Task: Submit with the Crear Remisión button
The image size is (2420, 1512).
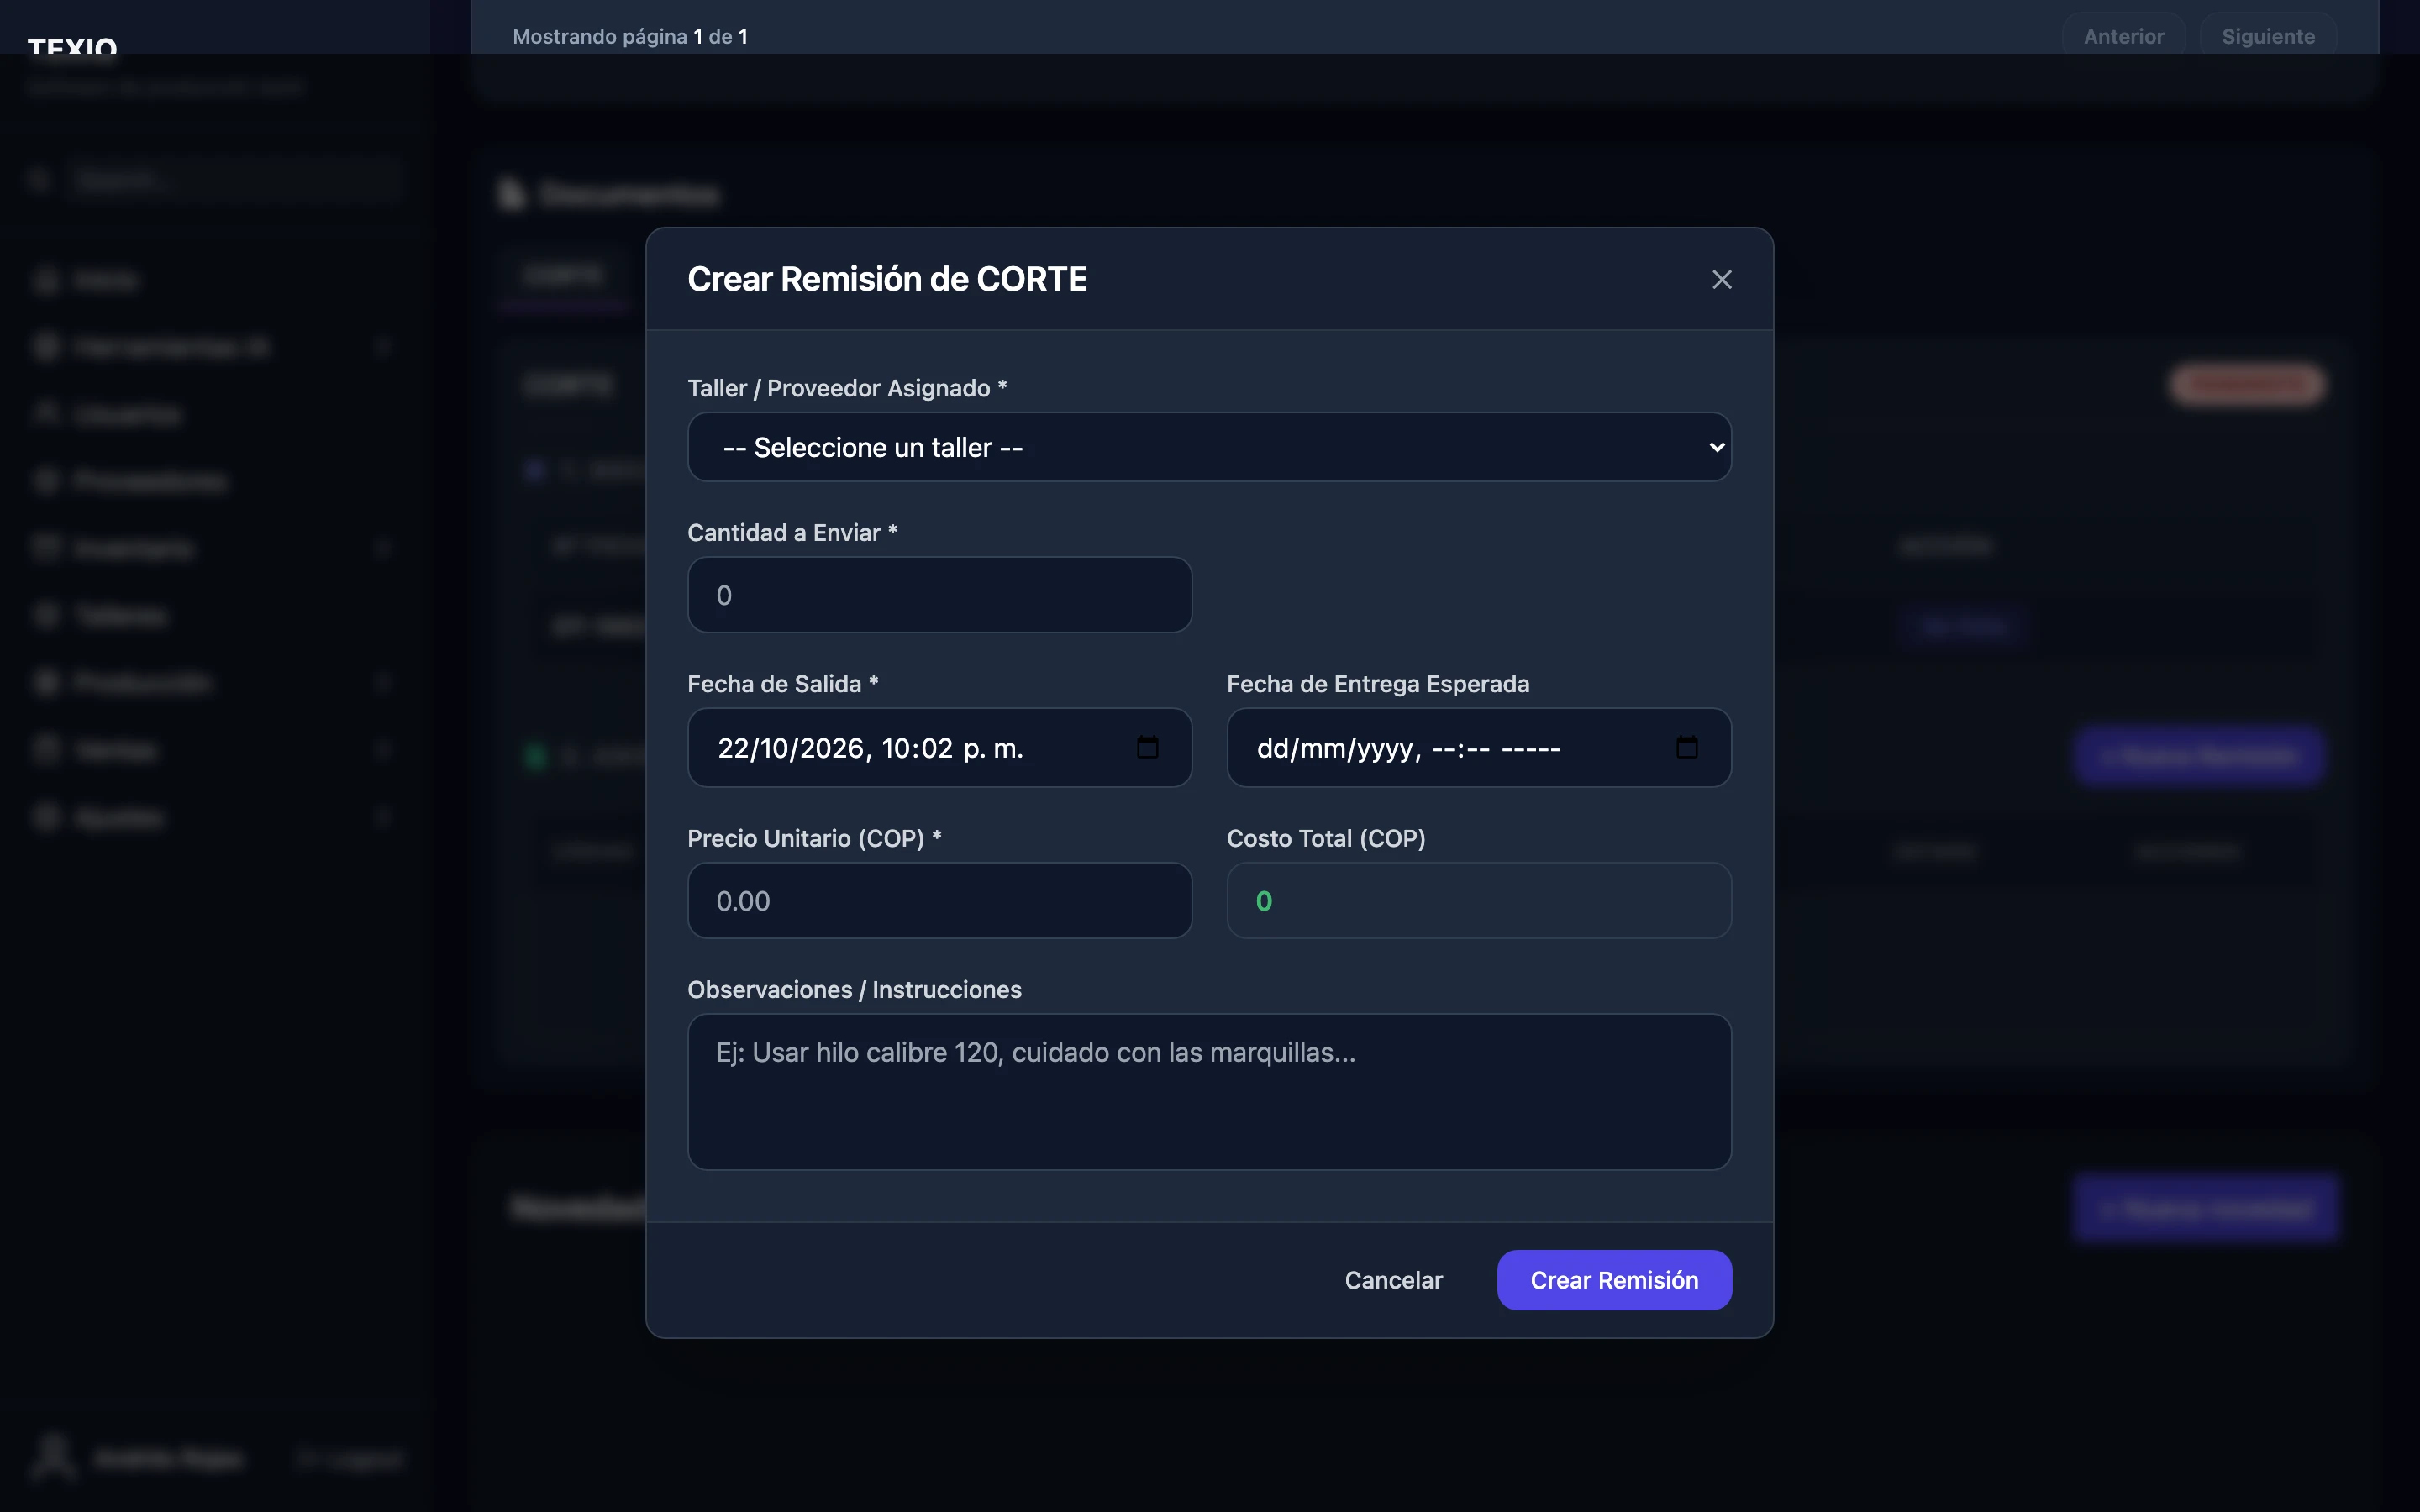Action: pyautogui.click(x=1614, y=1280)
